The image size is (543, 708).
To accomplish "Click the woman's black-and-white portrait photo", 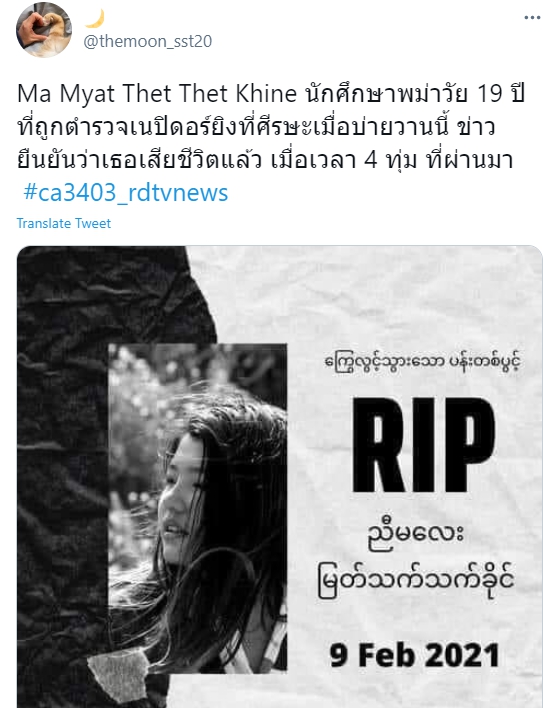I will [x=198, y=508].
